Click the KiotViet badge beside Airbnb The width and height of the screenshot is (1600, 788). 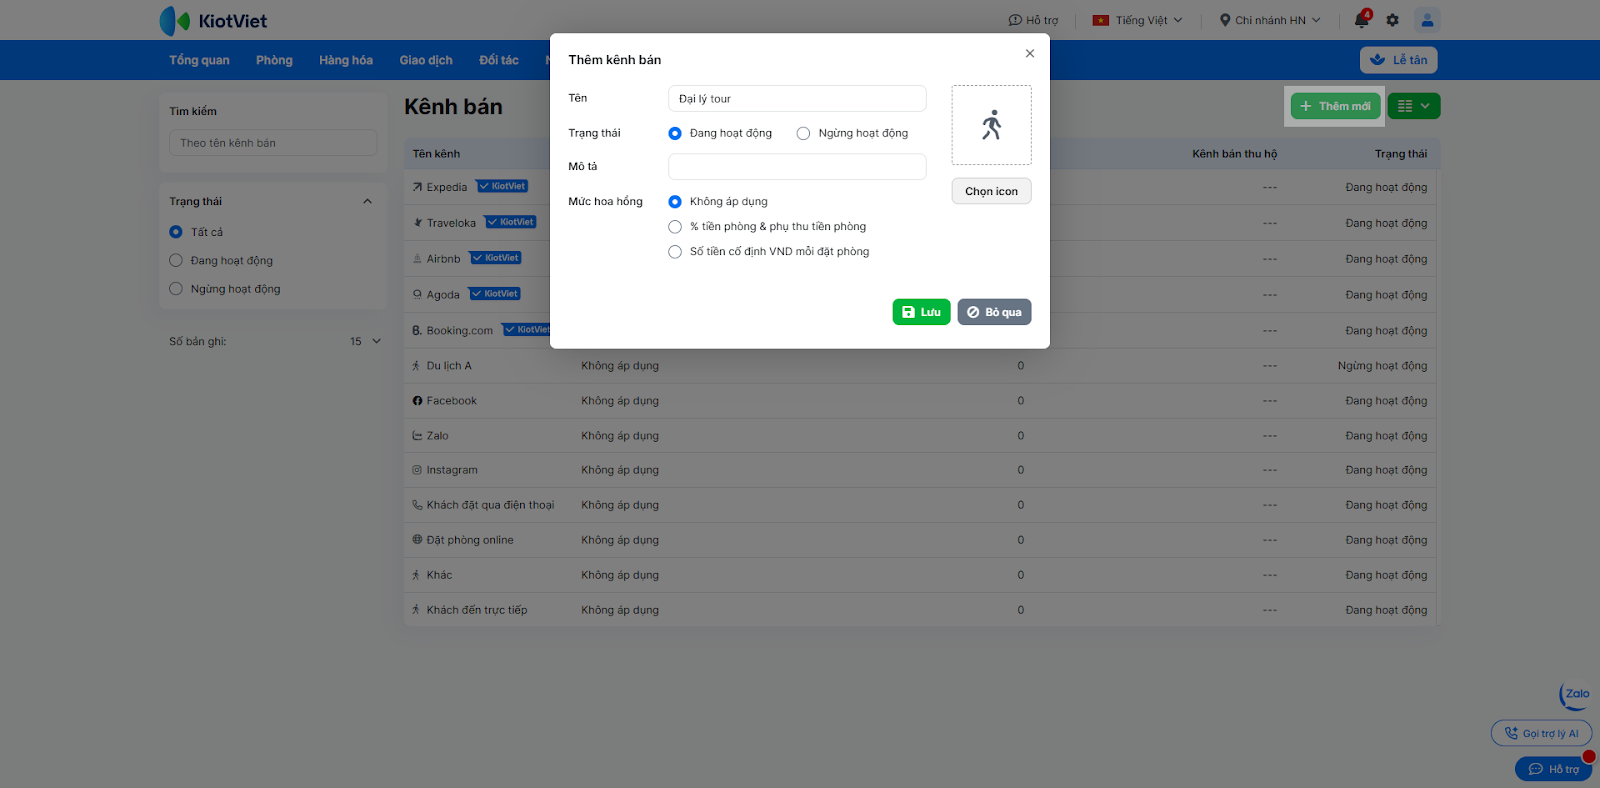click(x=496, y=258)
